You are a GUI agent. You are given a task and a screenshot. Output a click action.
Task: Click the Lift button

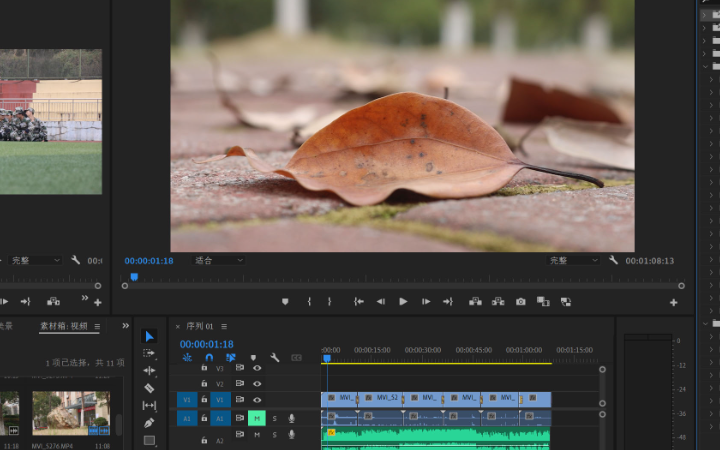[x=475, y=302]
